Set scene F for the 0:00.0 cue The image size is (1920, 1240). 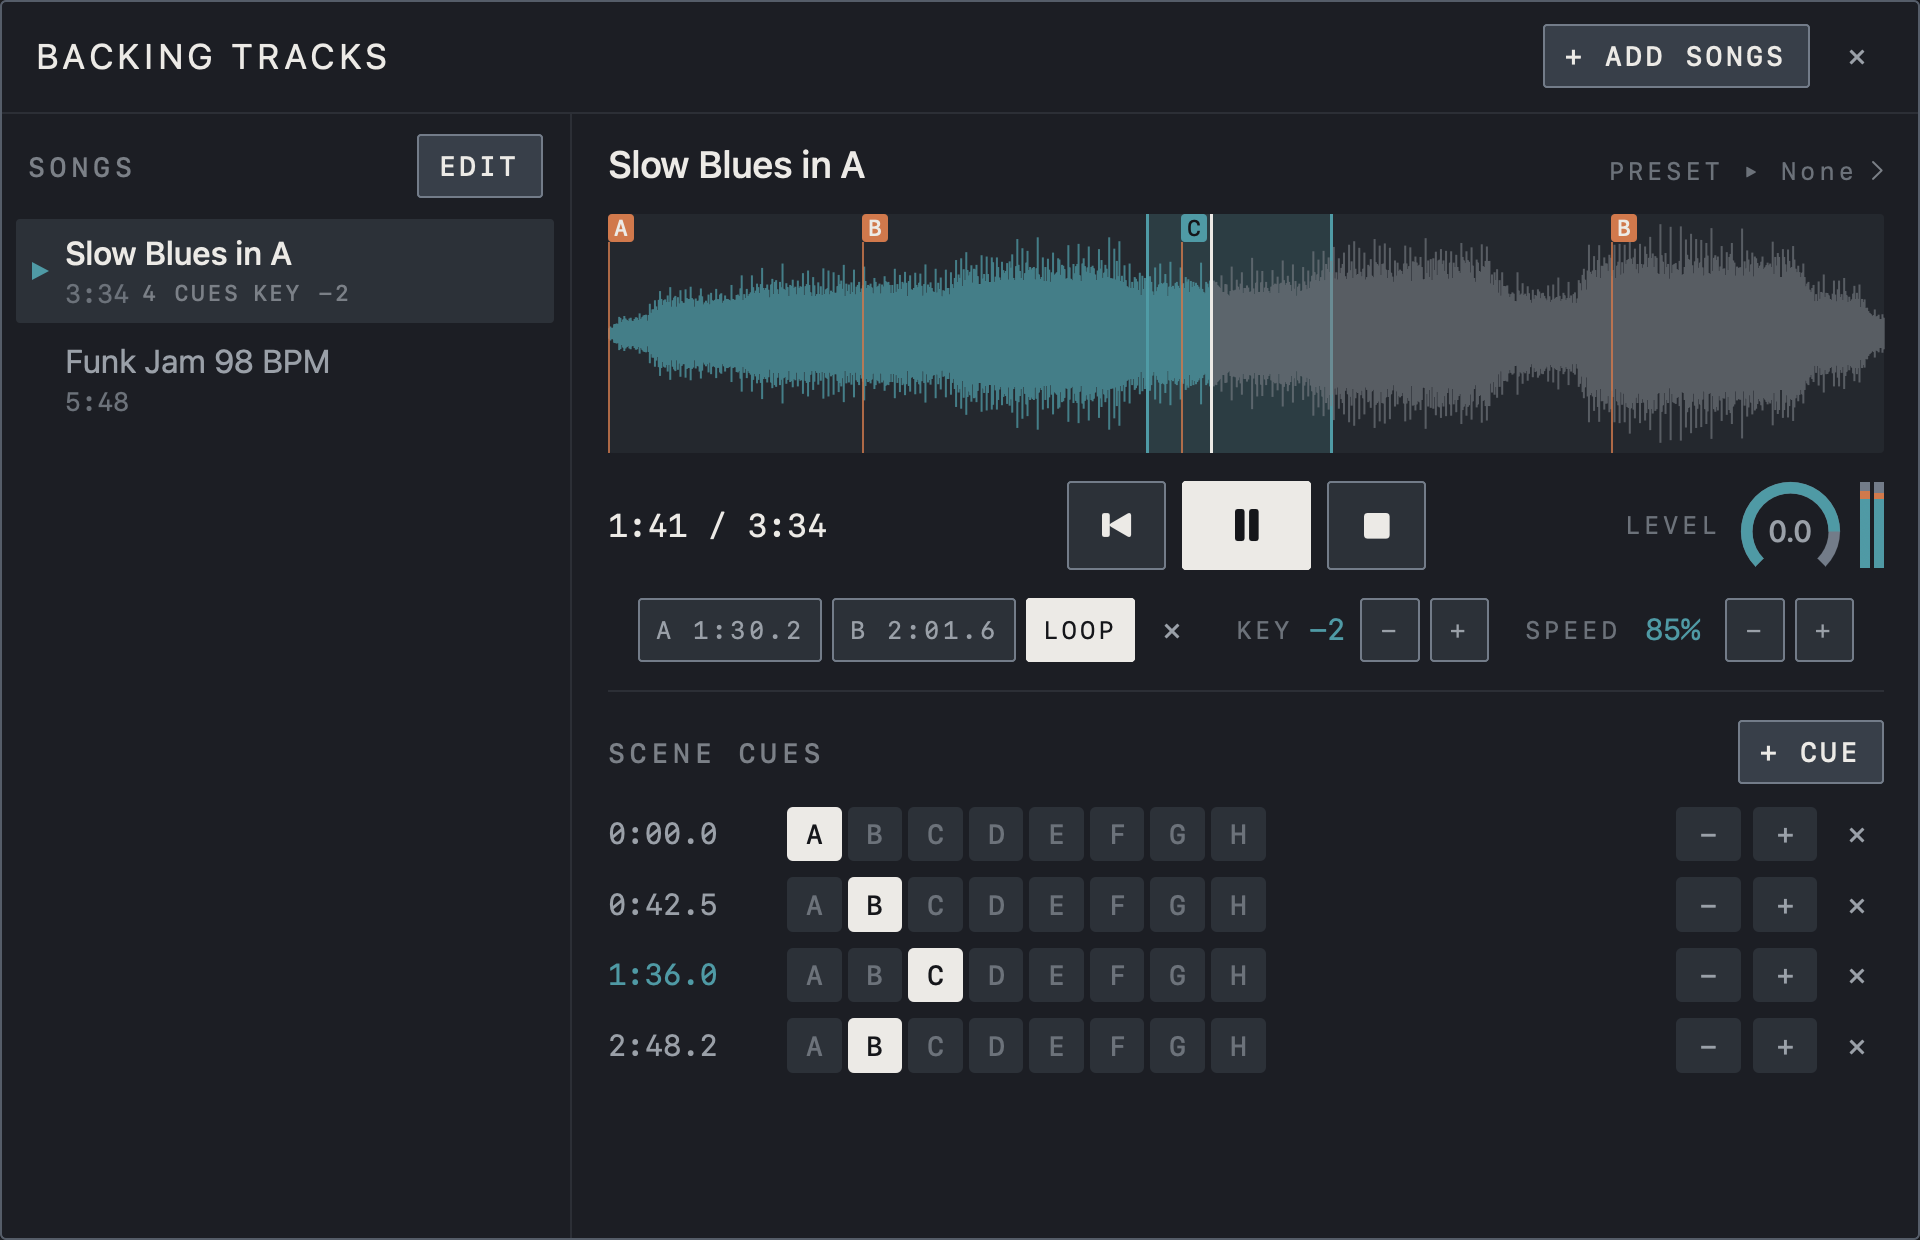click(1117, 834)
